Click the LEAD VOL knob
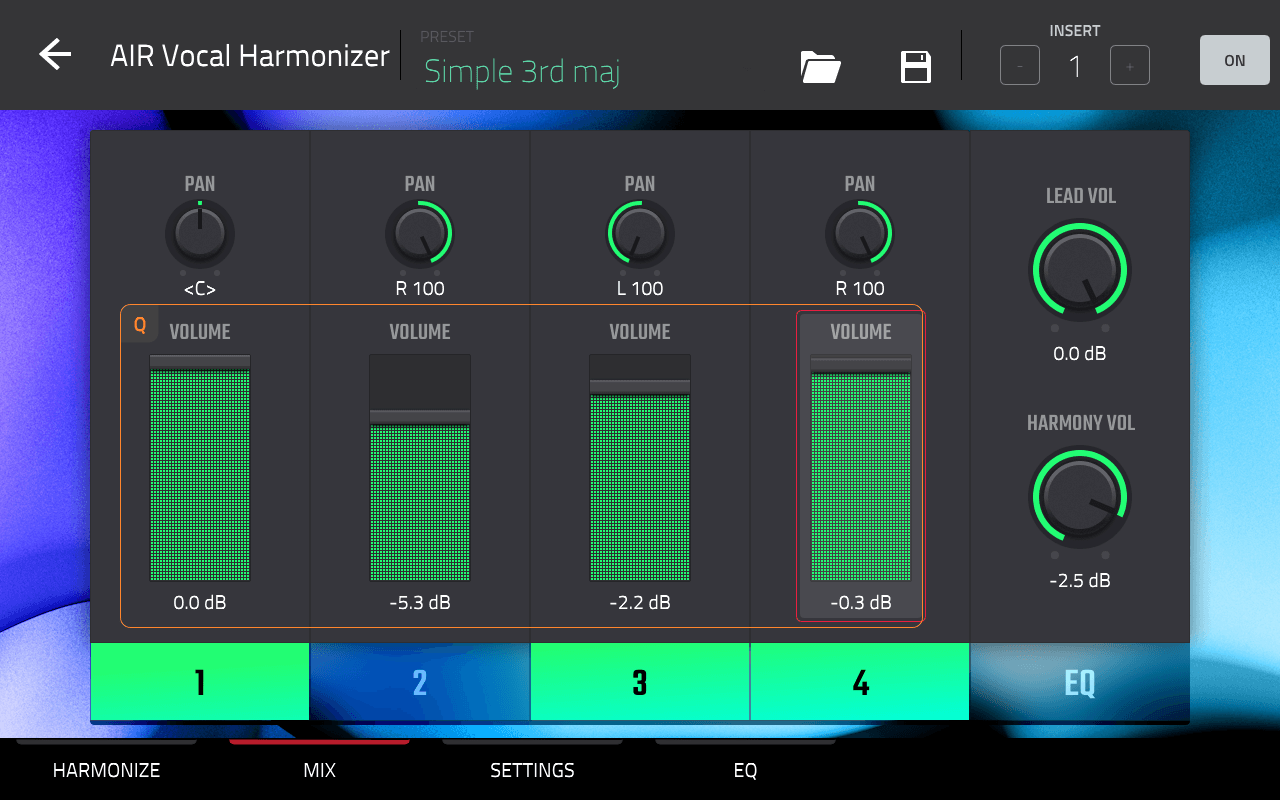This screenshot has width=1280, height=800. (x=1079, y=270)
